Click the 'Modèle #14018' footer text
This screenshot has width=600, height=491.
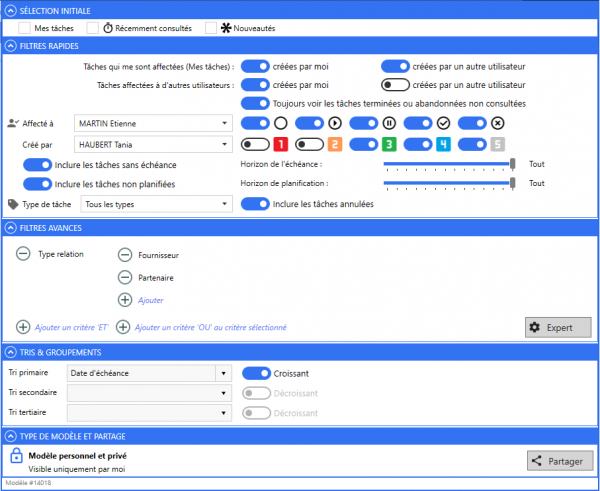click(28, 483)
